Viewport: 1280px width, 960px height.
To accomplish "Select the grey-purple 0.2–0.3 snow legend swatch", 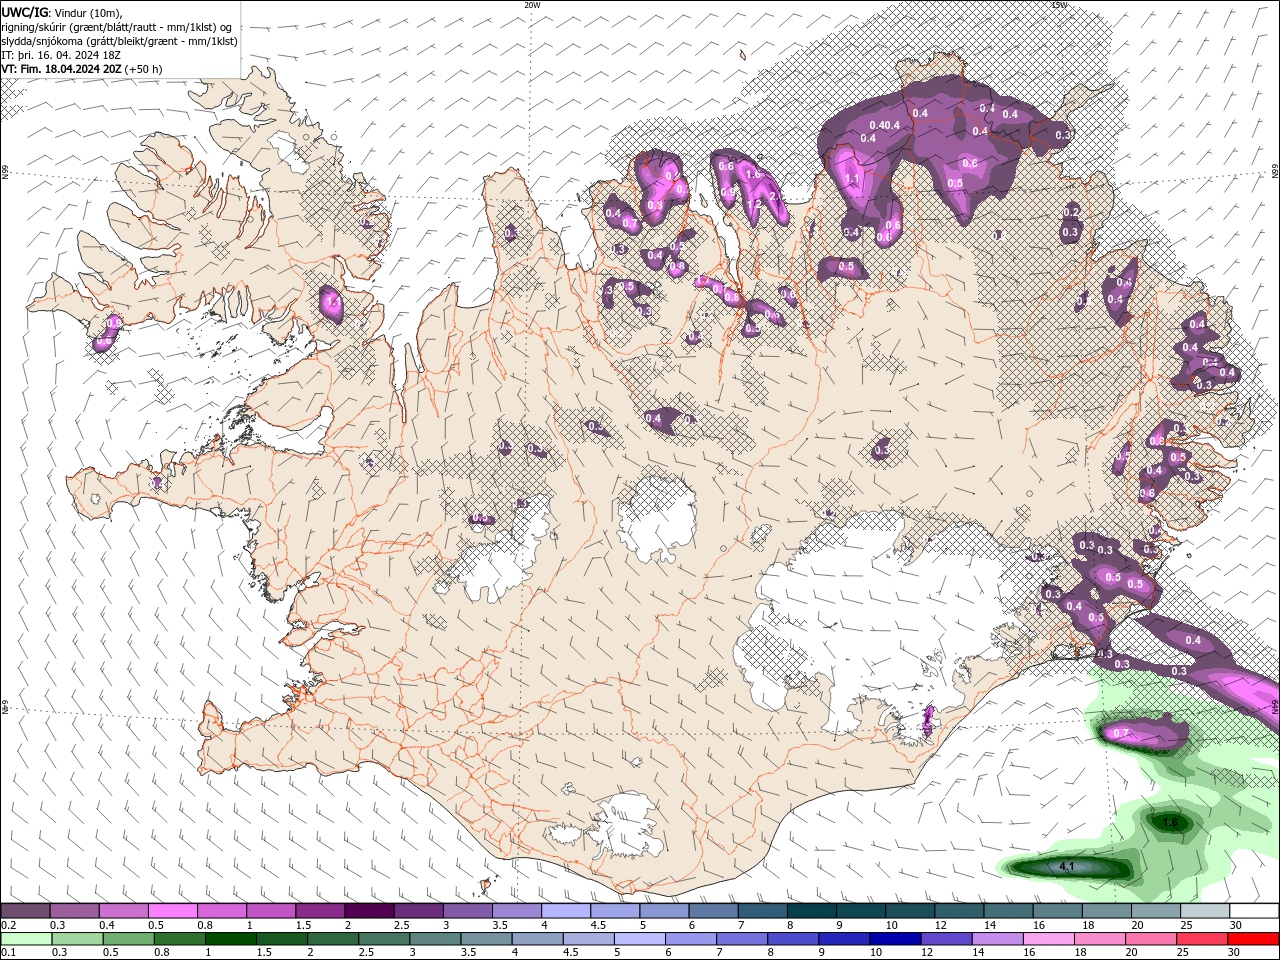I will pyautogui.click(x=25, y=911).
